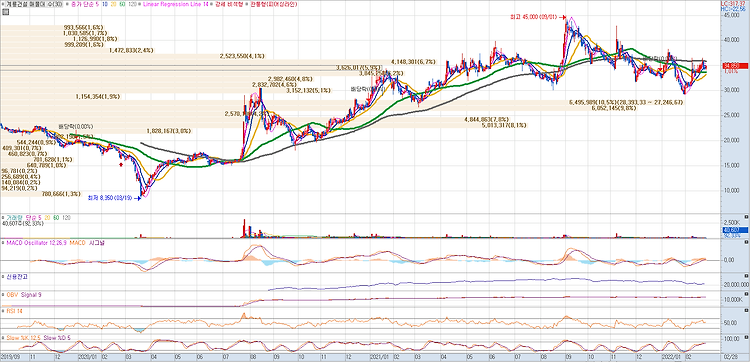Click the 1,828,167(3.0%) volume profile value
The height and width of the screenshot is (362, 750).
[168, 131]
